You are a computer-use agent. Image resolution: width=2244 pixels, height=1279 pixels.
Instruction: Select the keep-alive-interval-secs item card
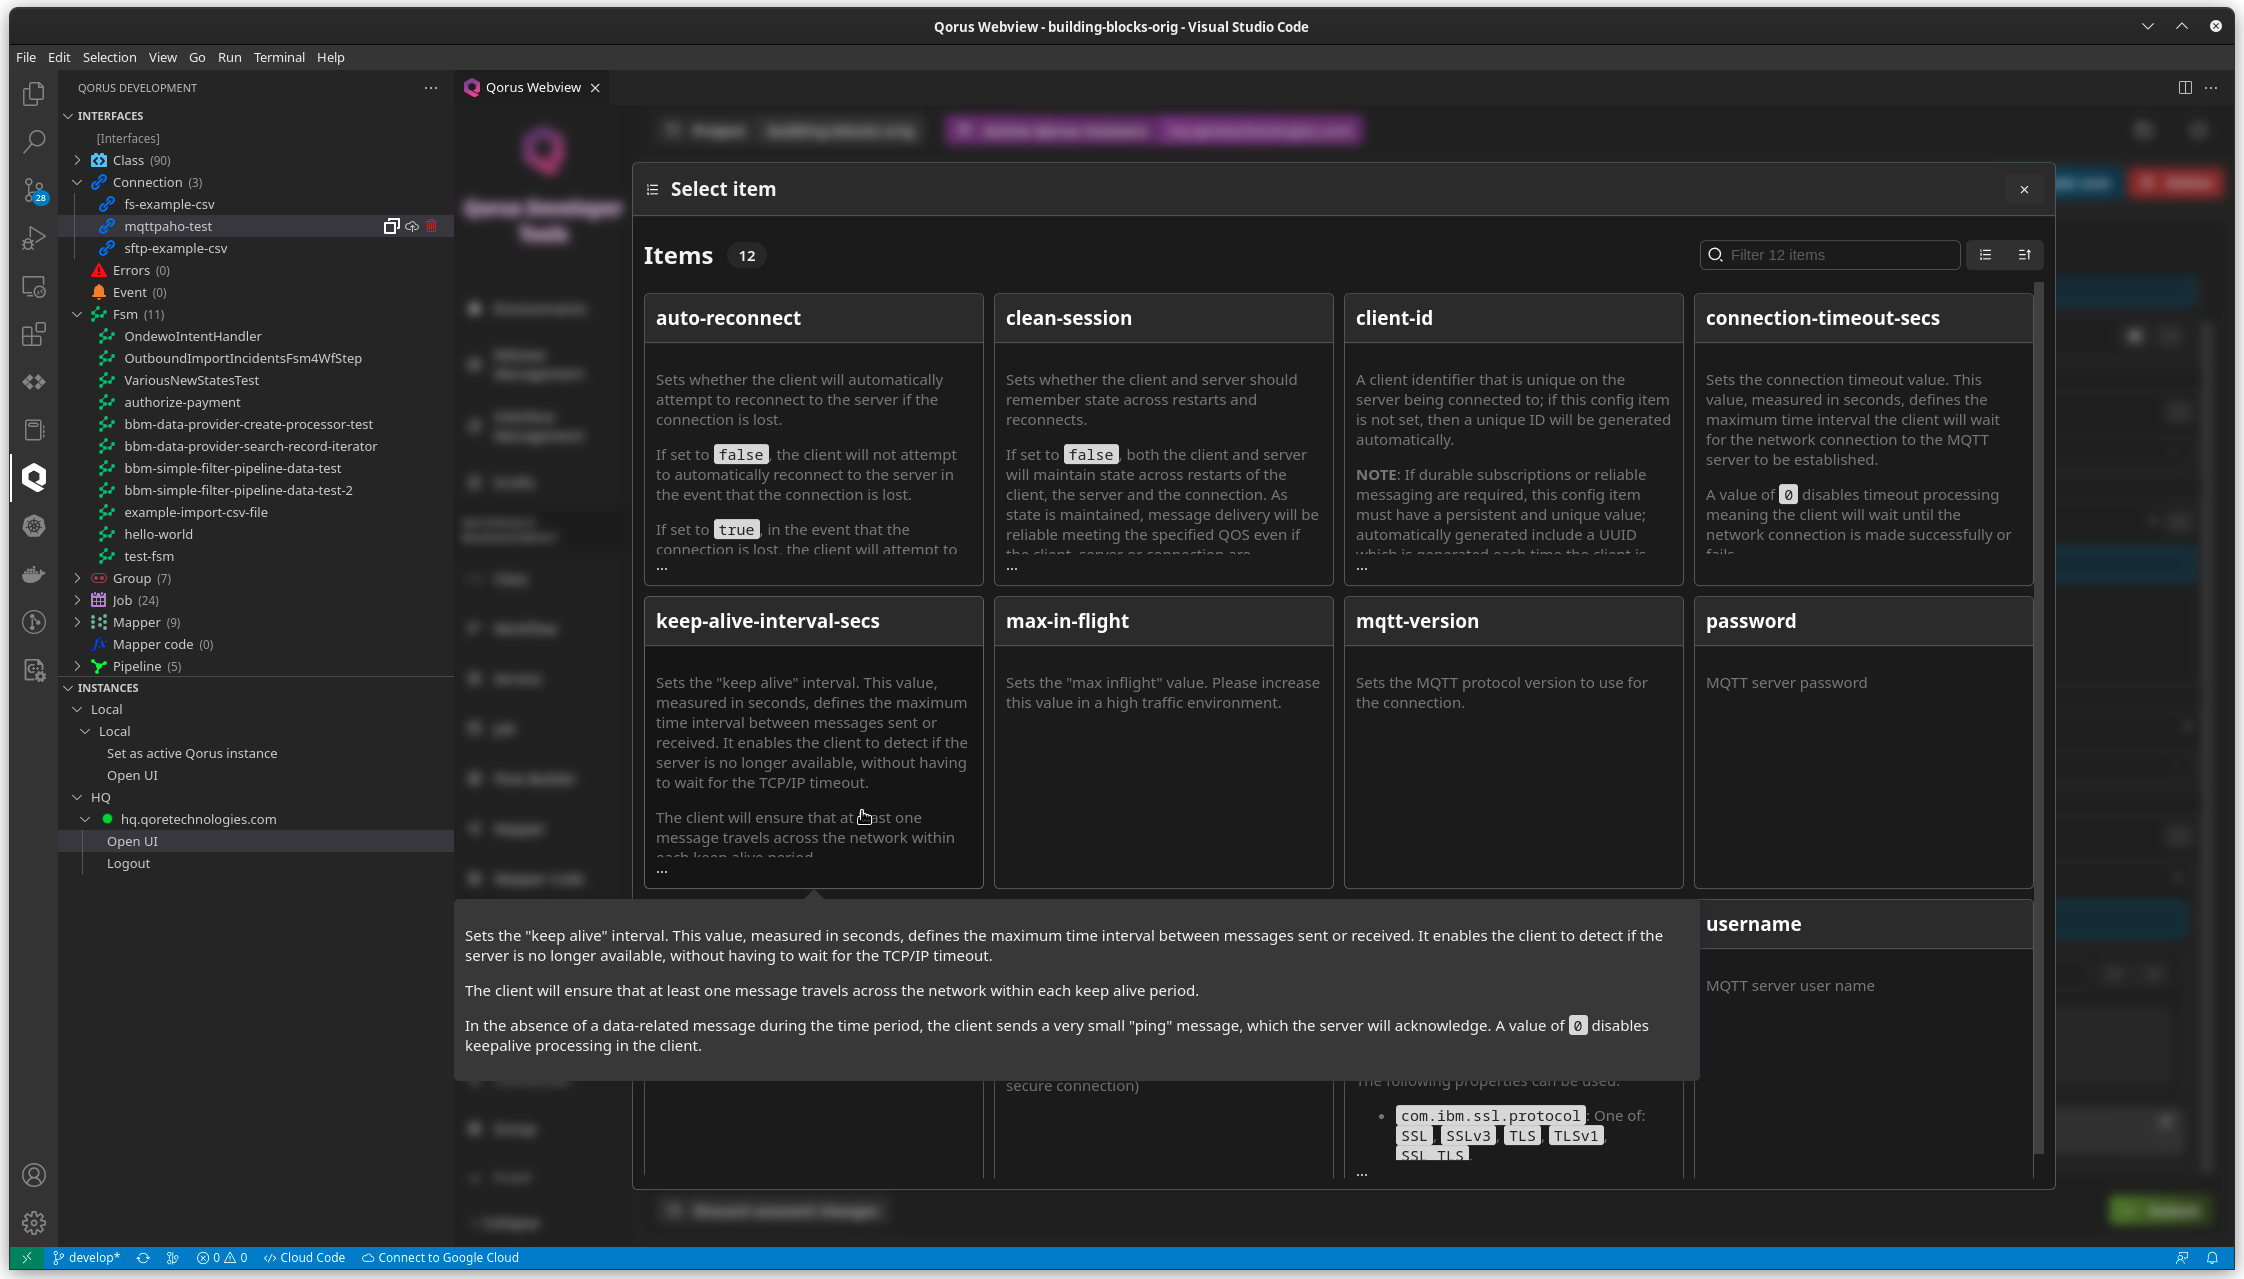coord(813,742)
